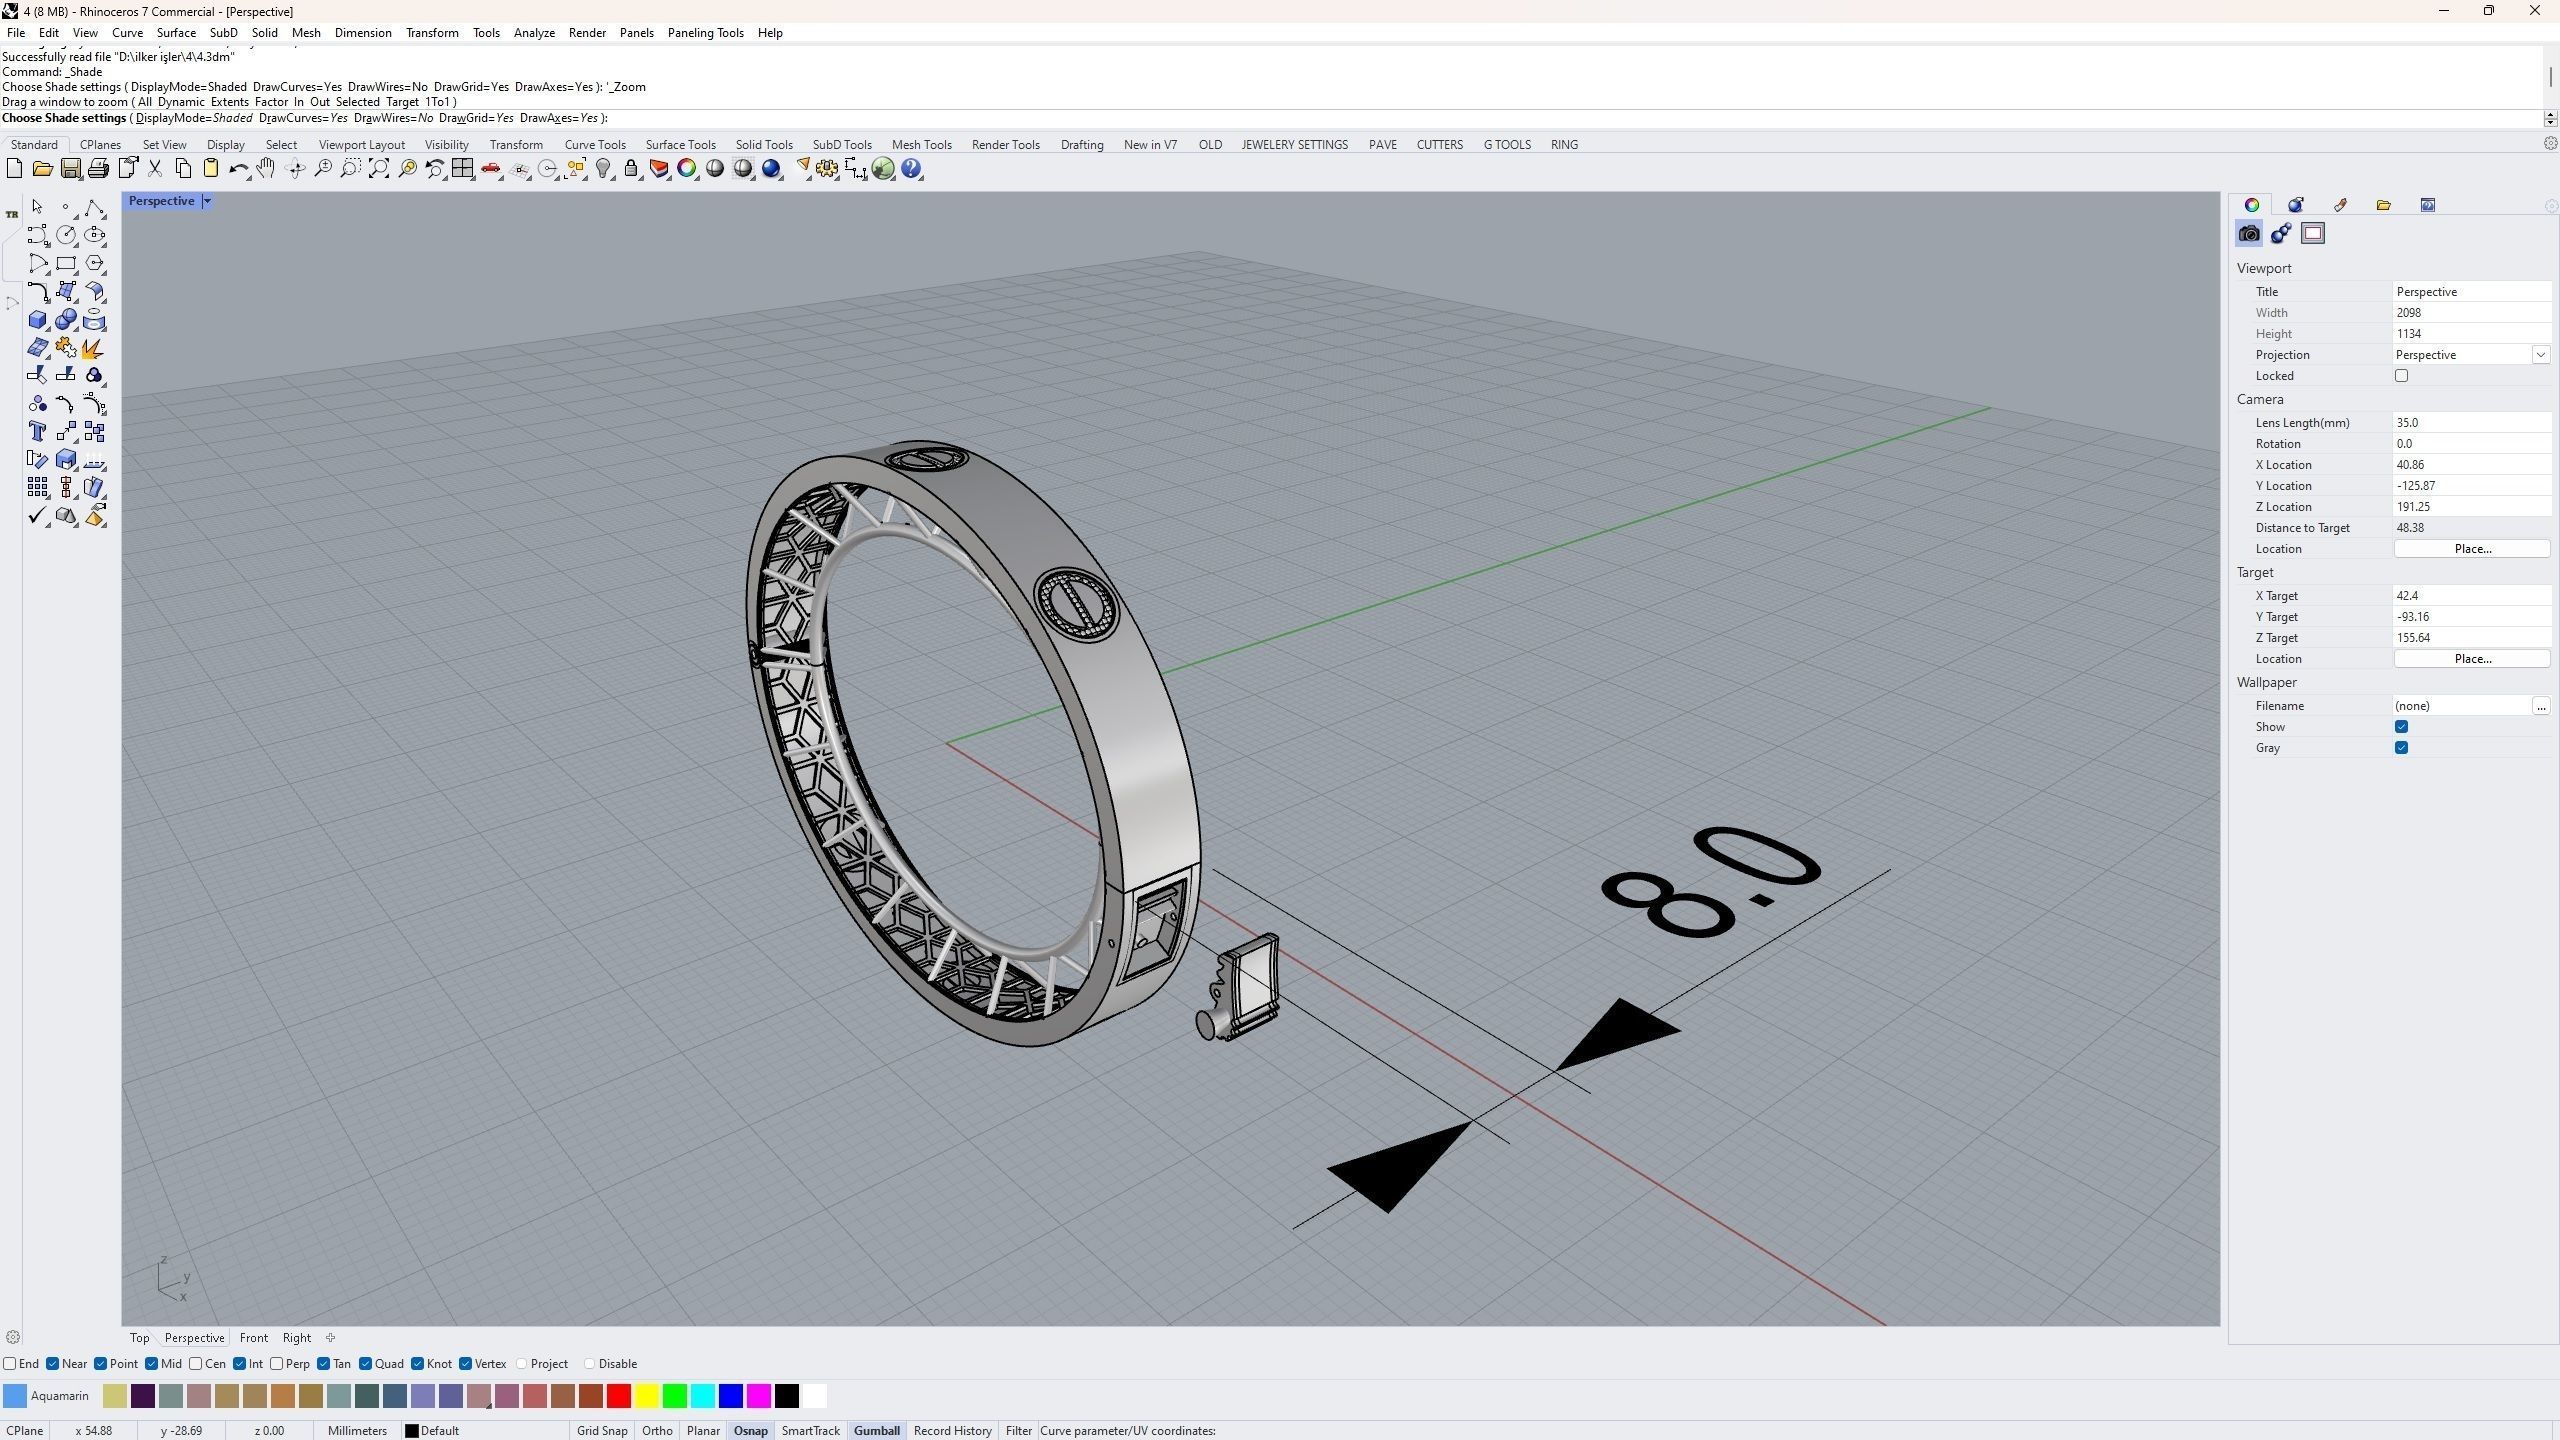
Task: Toggle the wallpaper Gray checkbox
Action: pyautogui.click(x=2401, y=748)
